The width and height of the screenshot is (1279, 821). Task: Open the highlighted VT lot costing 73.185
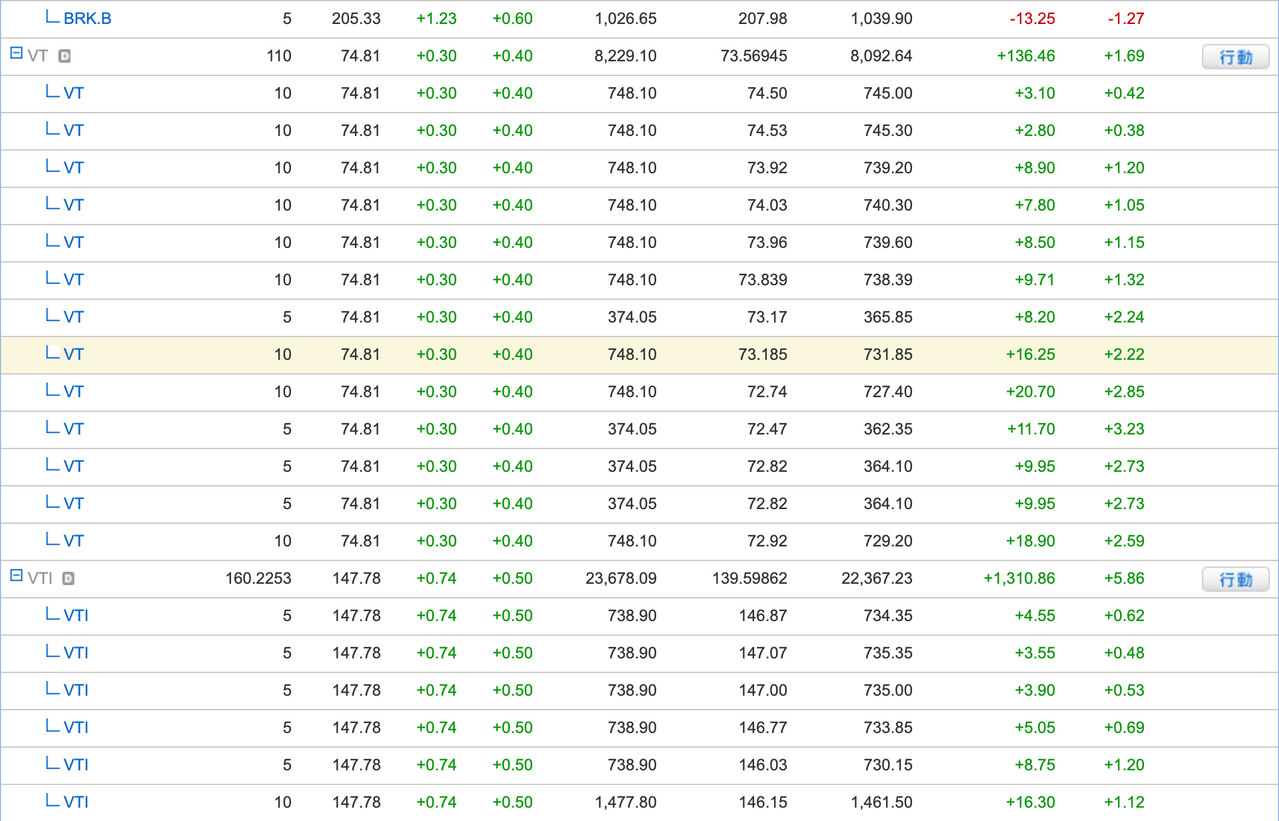click(74, 354)
